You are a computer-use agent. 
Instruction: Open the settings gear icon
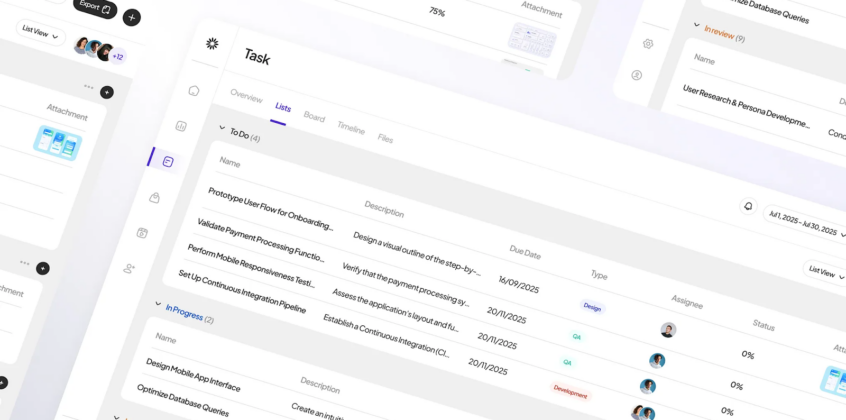(648, 44)
